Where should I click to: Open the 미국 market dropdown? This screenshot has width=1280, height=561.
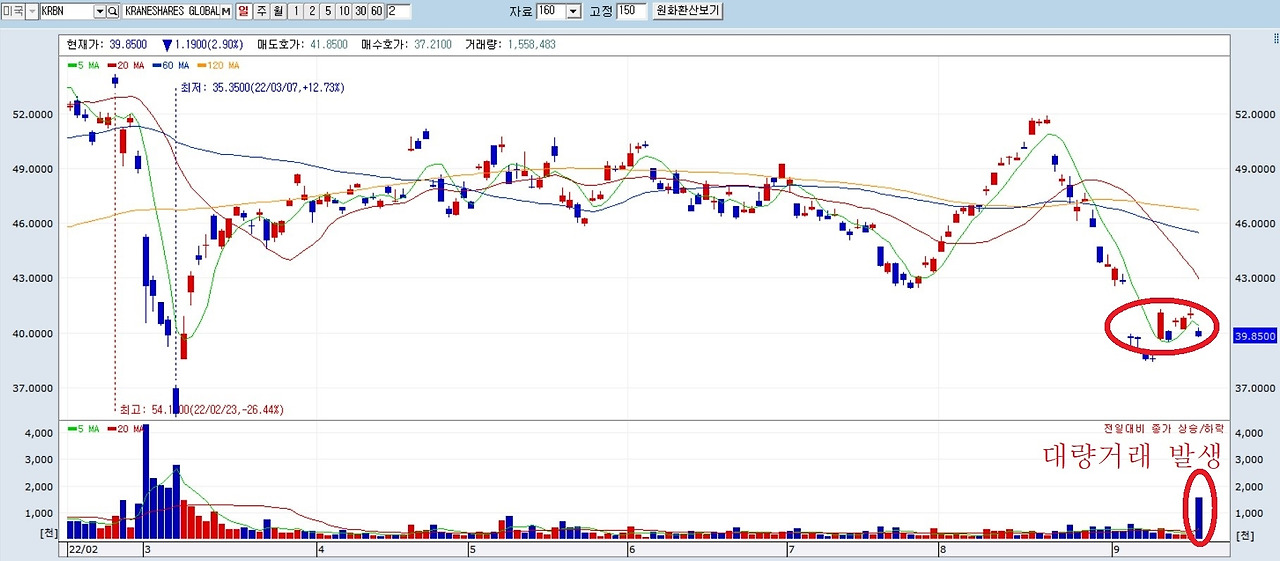(x=32, y=11)
